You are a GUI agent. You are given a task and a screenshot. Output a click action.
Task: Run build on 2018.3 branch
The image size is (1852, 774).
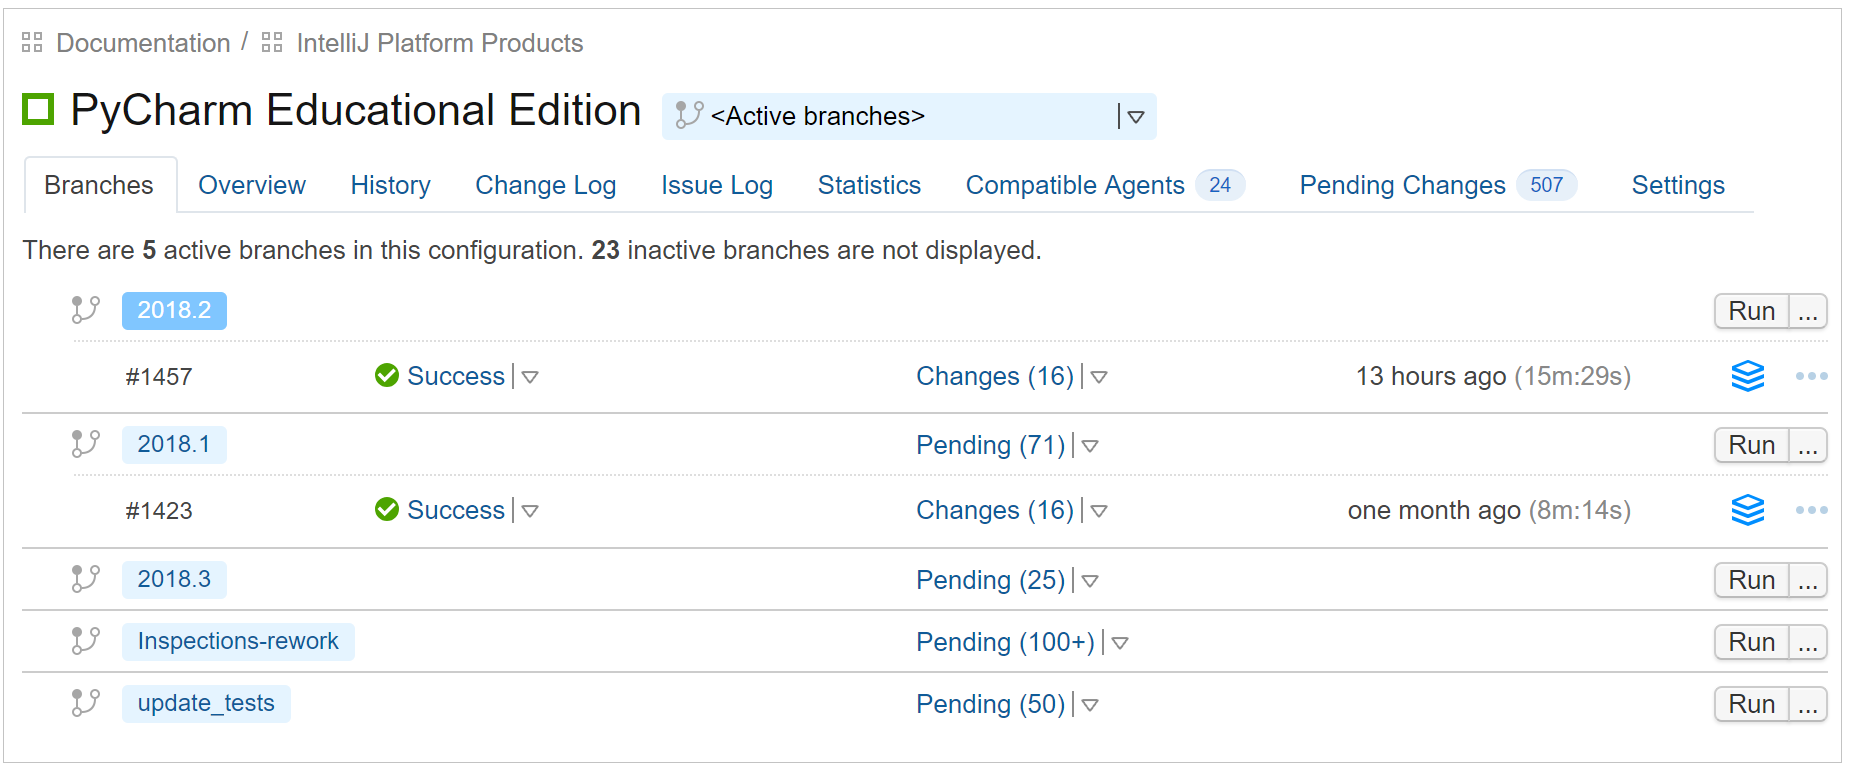pyautogui.click(x=1751, y=580)
